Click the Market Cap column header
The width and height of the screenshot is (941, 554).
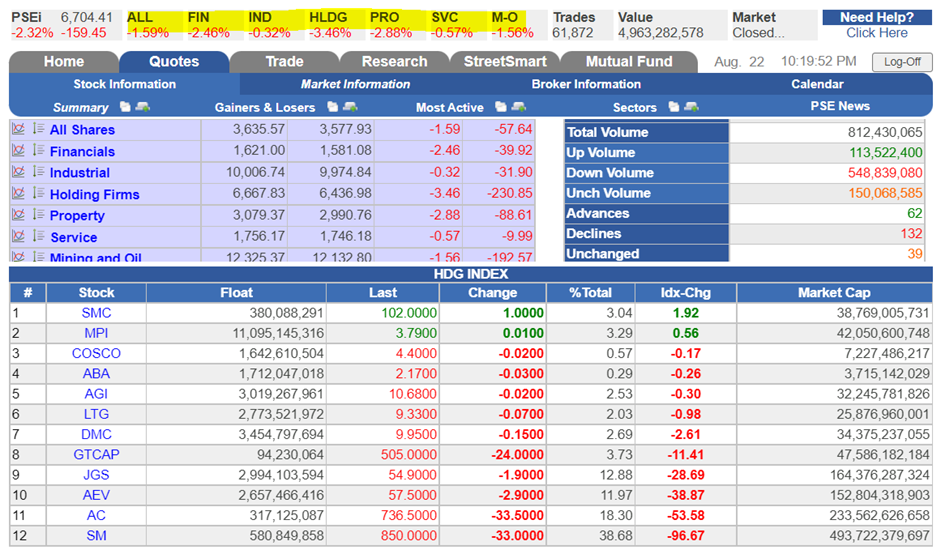(x=834, y=293)
